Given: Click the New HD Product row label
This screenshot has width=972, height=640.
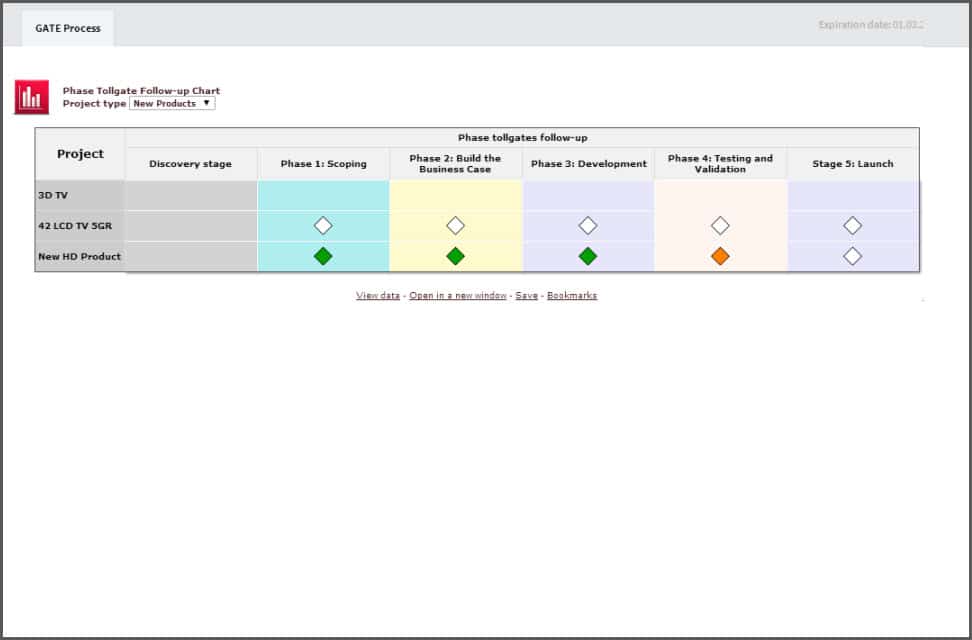Looking at the screenshot, I should tap(80, 256).
